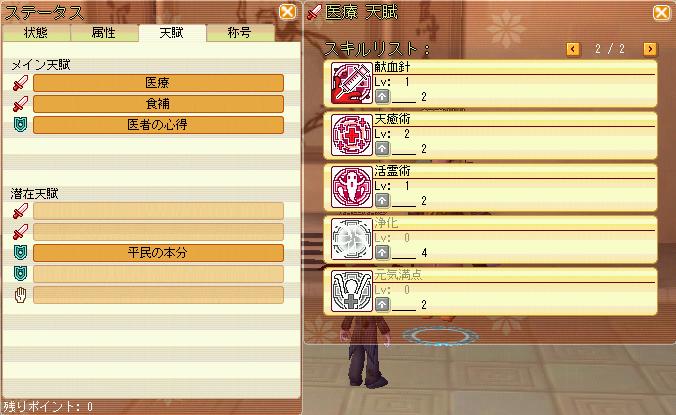The image size is (676, 415).
Task: Open the 属性 tab
Action: [103, 33]
